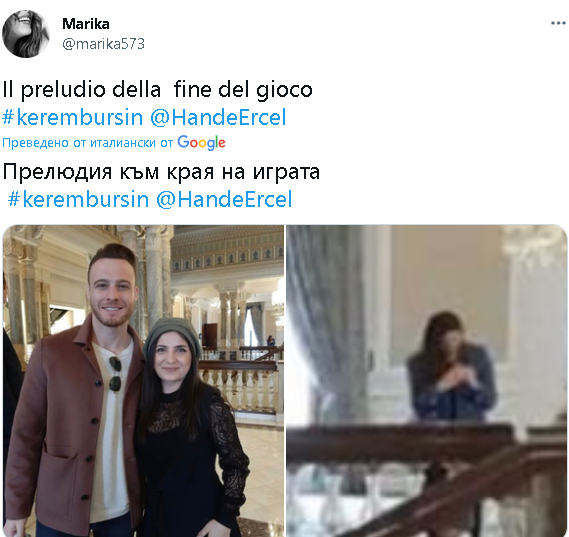Click the 'Преведено от италиански от' translation label
Image resolution: width=569 pixels, height=537 pixels.
pos(87,143)
